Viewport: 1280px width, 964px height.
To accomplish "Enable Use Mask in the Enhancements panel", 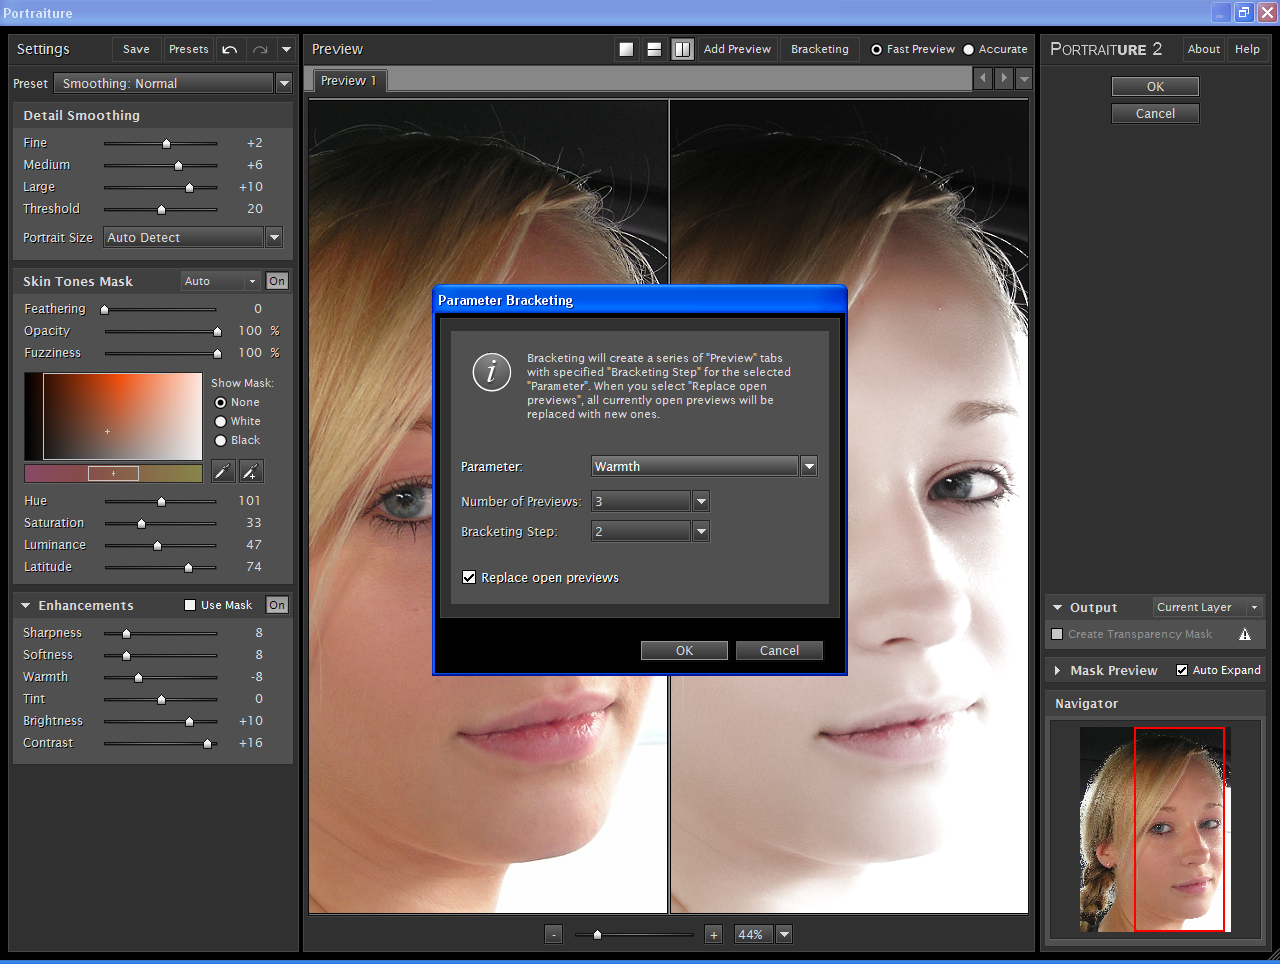I will (188, 604).
